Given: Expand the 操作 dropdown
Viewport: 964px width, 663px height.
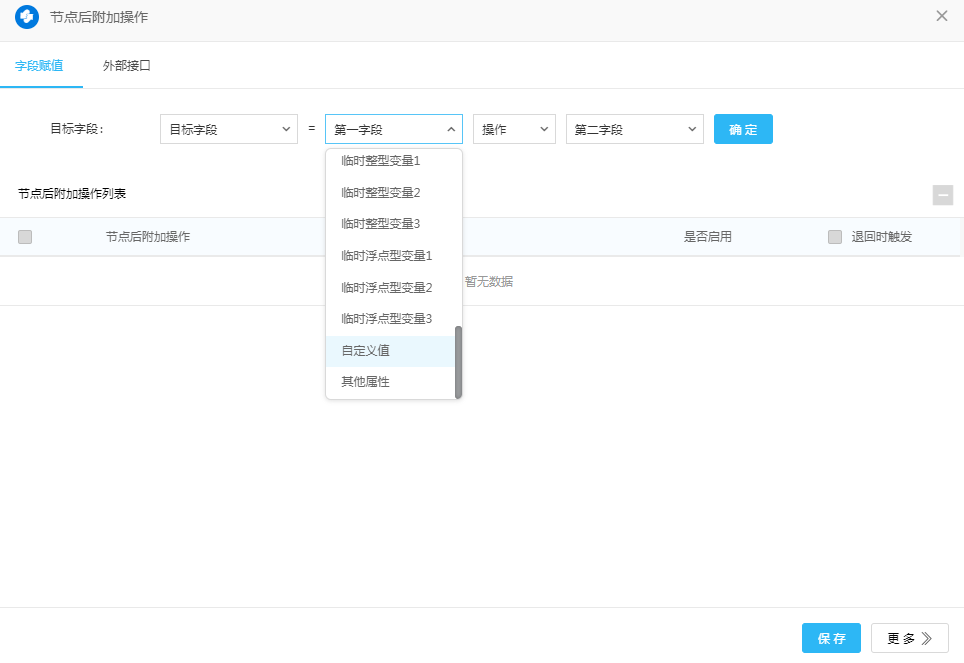Looking at the screenshot, I should pos(513,129).
